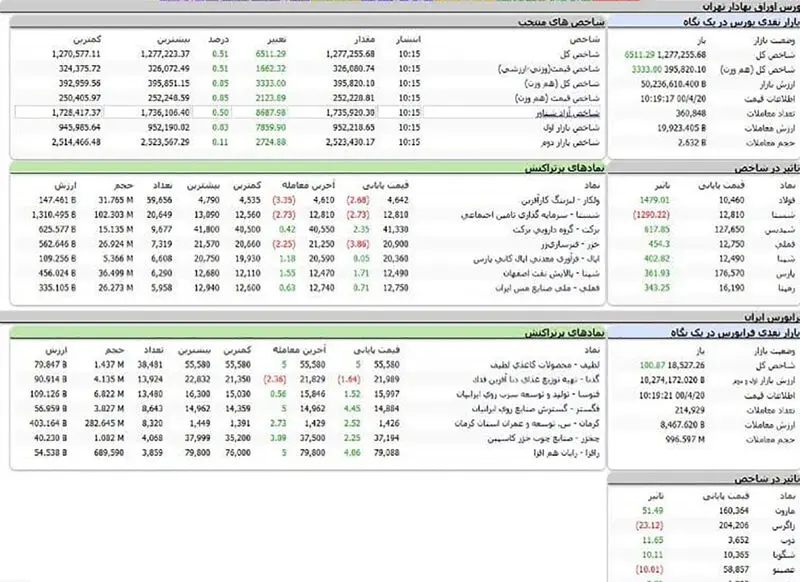Select the شاخص بازار اول index row

308,128
